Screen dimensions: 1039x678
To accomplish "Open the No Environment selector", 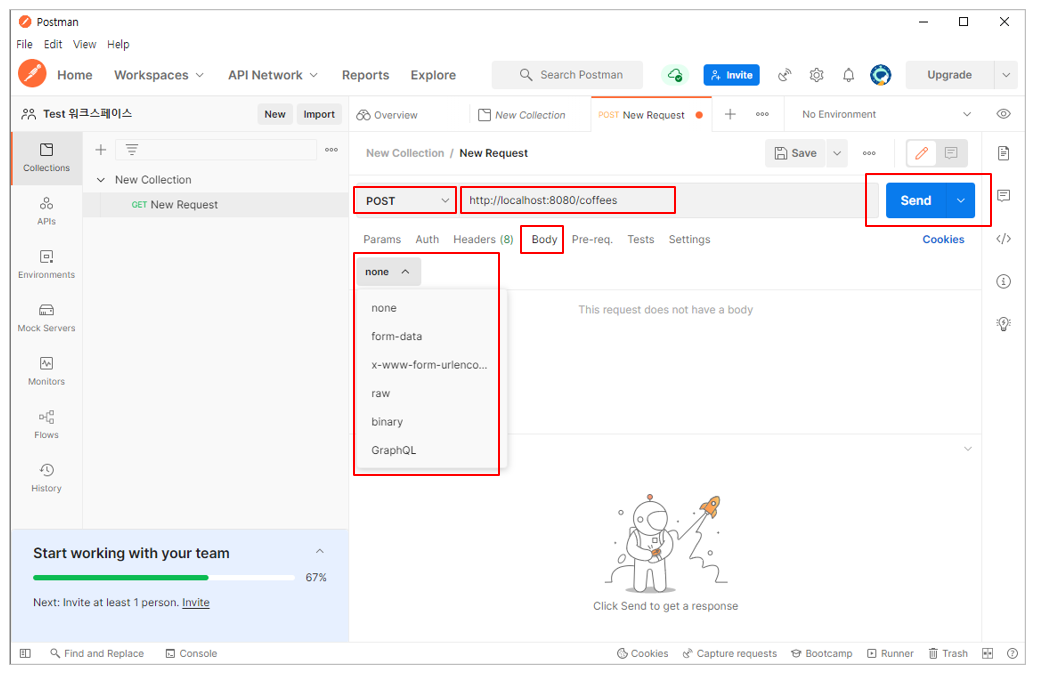I will coord(887,114).
